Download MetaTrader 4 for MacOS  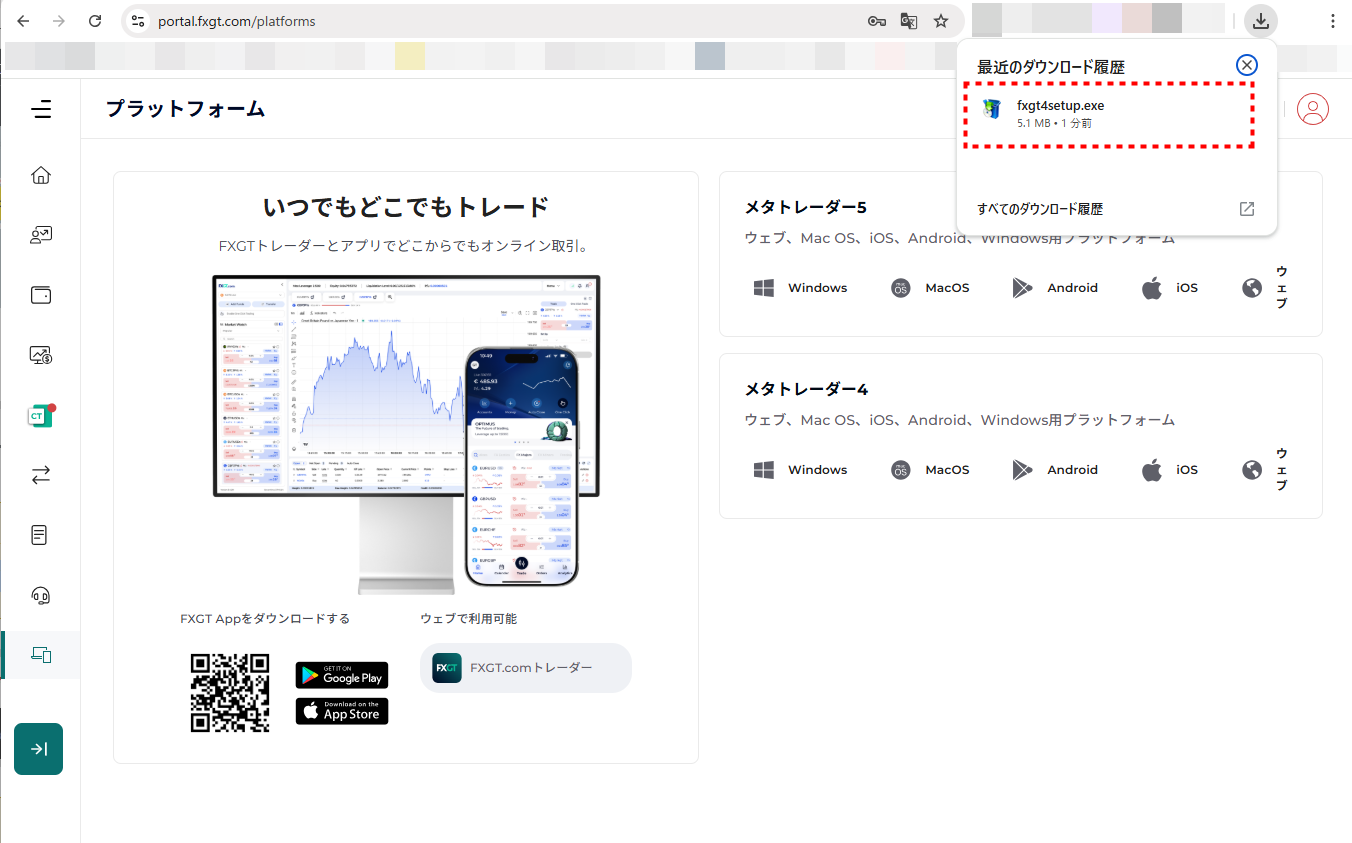pyautogui.click(x=930, y=470)
